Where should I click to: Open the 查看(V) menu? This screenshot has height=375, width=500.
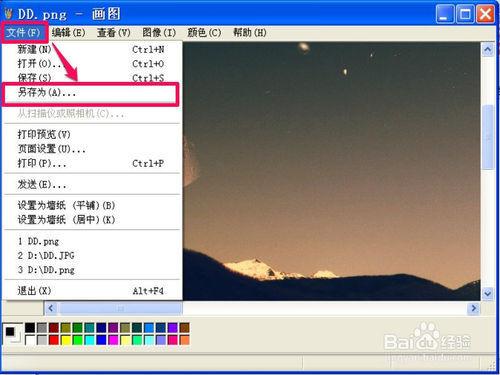point(114,33)
